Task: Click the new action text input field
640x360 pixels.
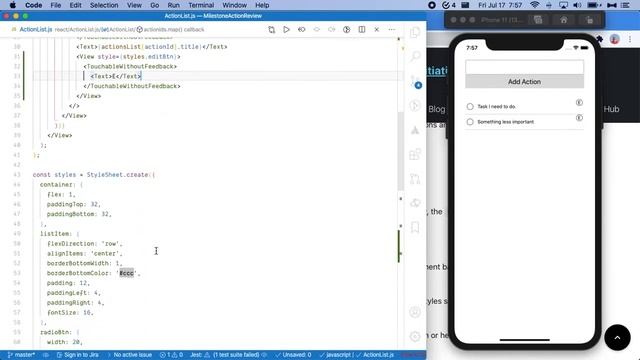Action: click(x=524, y=67)
